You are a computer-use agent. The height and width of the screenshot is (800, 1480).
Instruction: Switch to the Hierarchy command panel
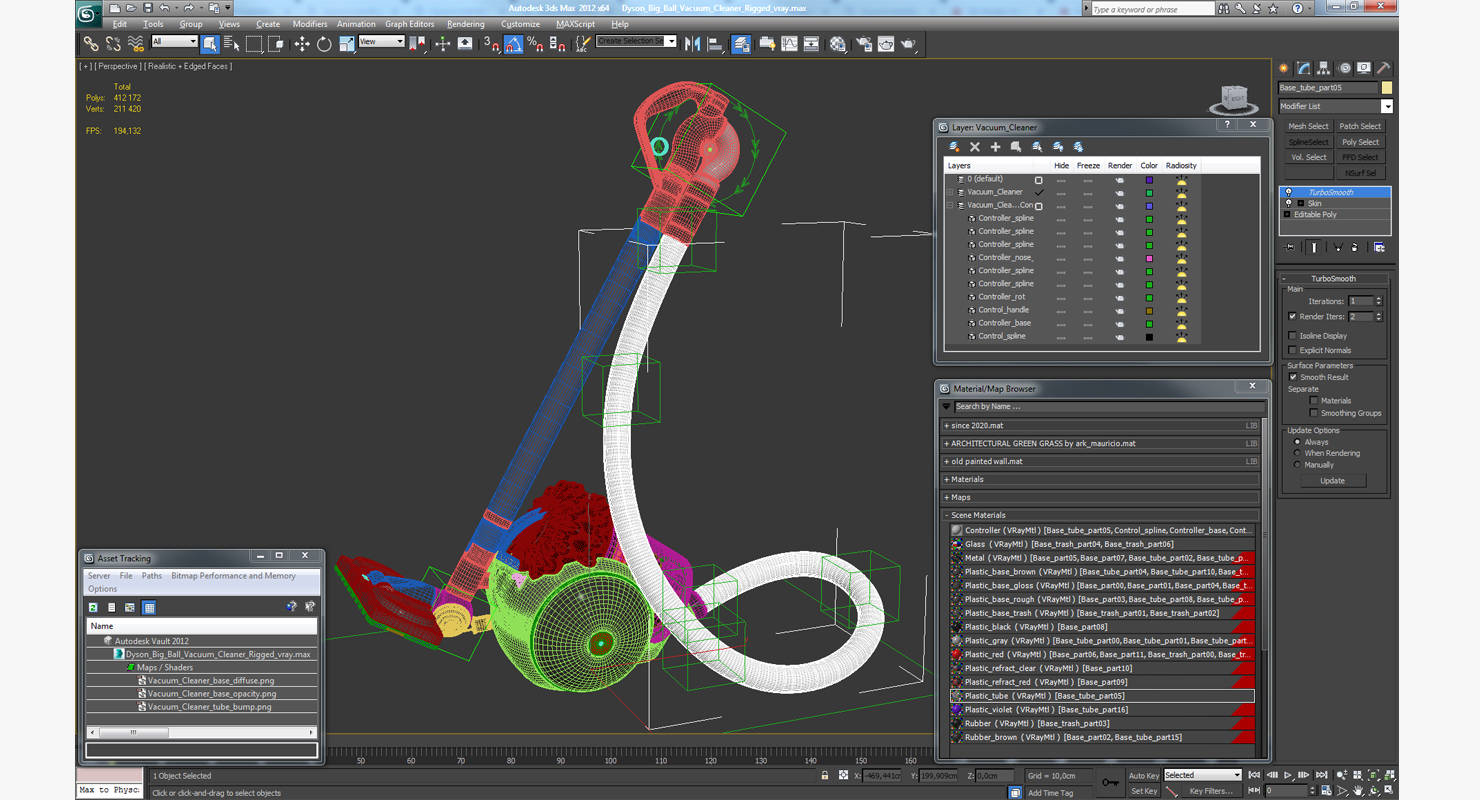[x=1325, y=68]
